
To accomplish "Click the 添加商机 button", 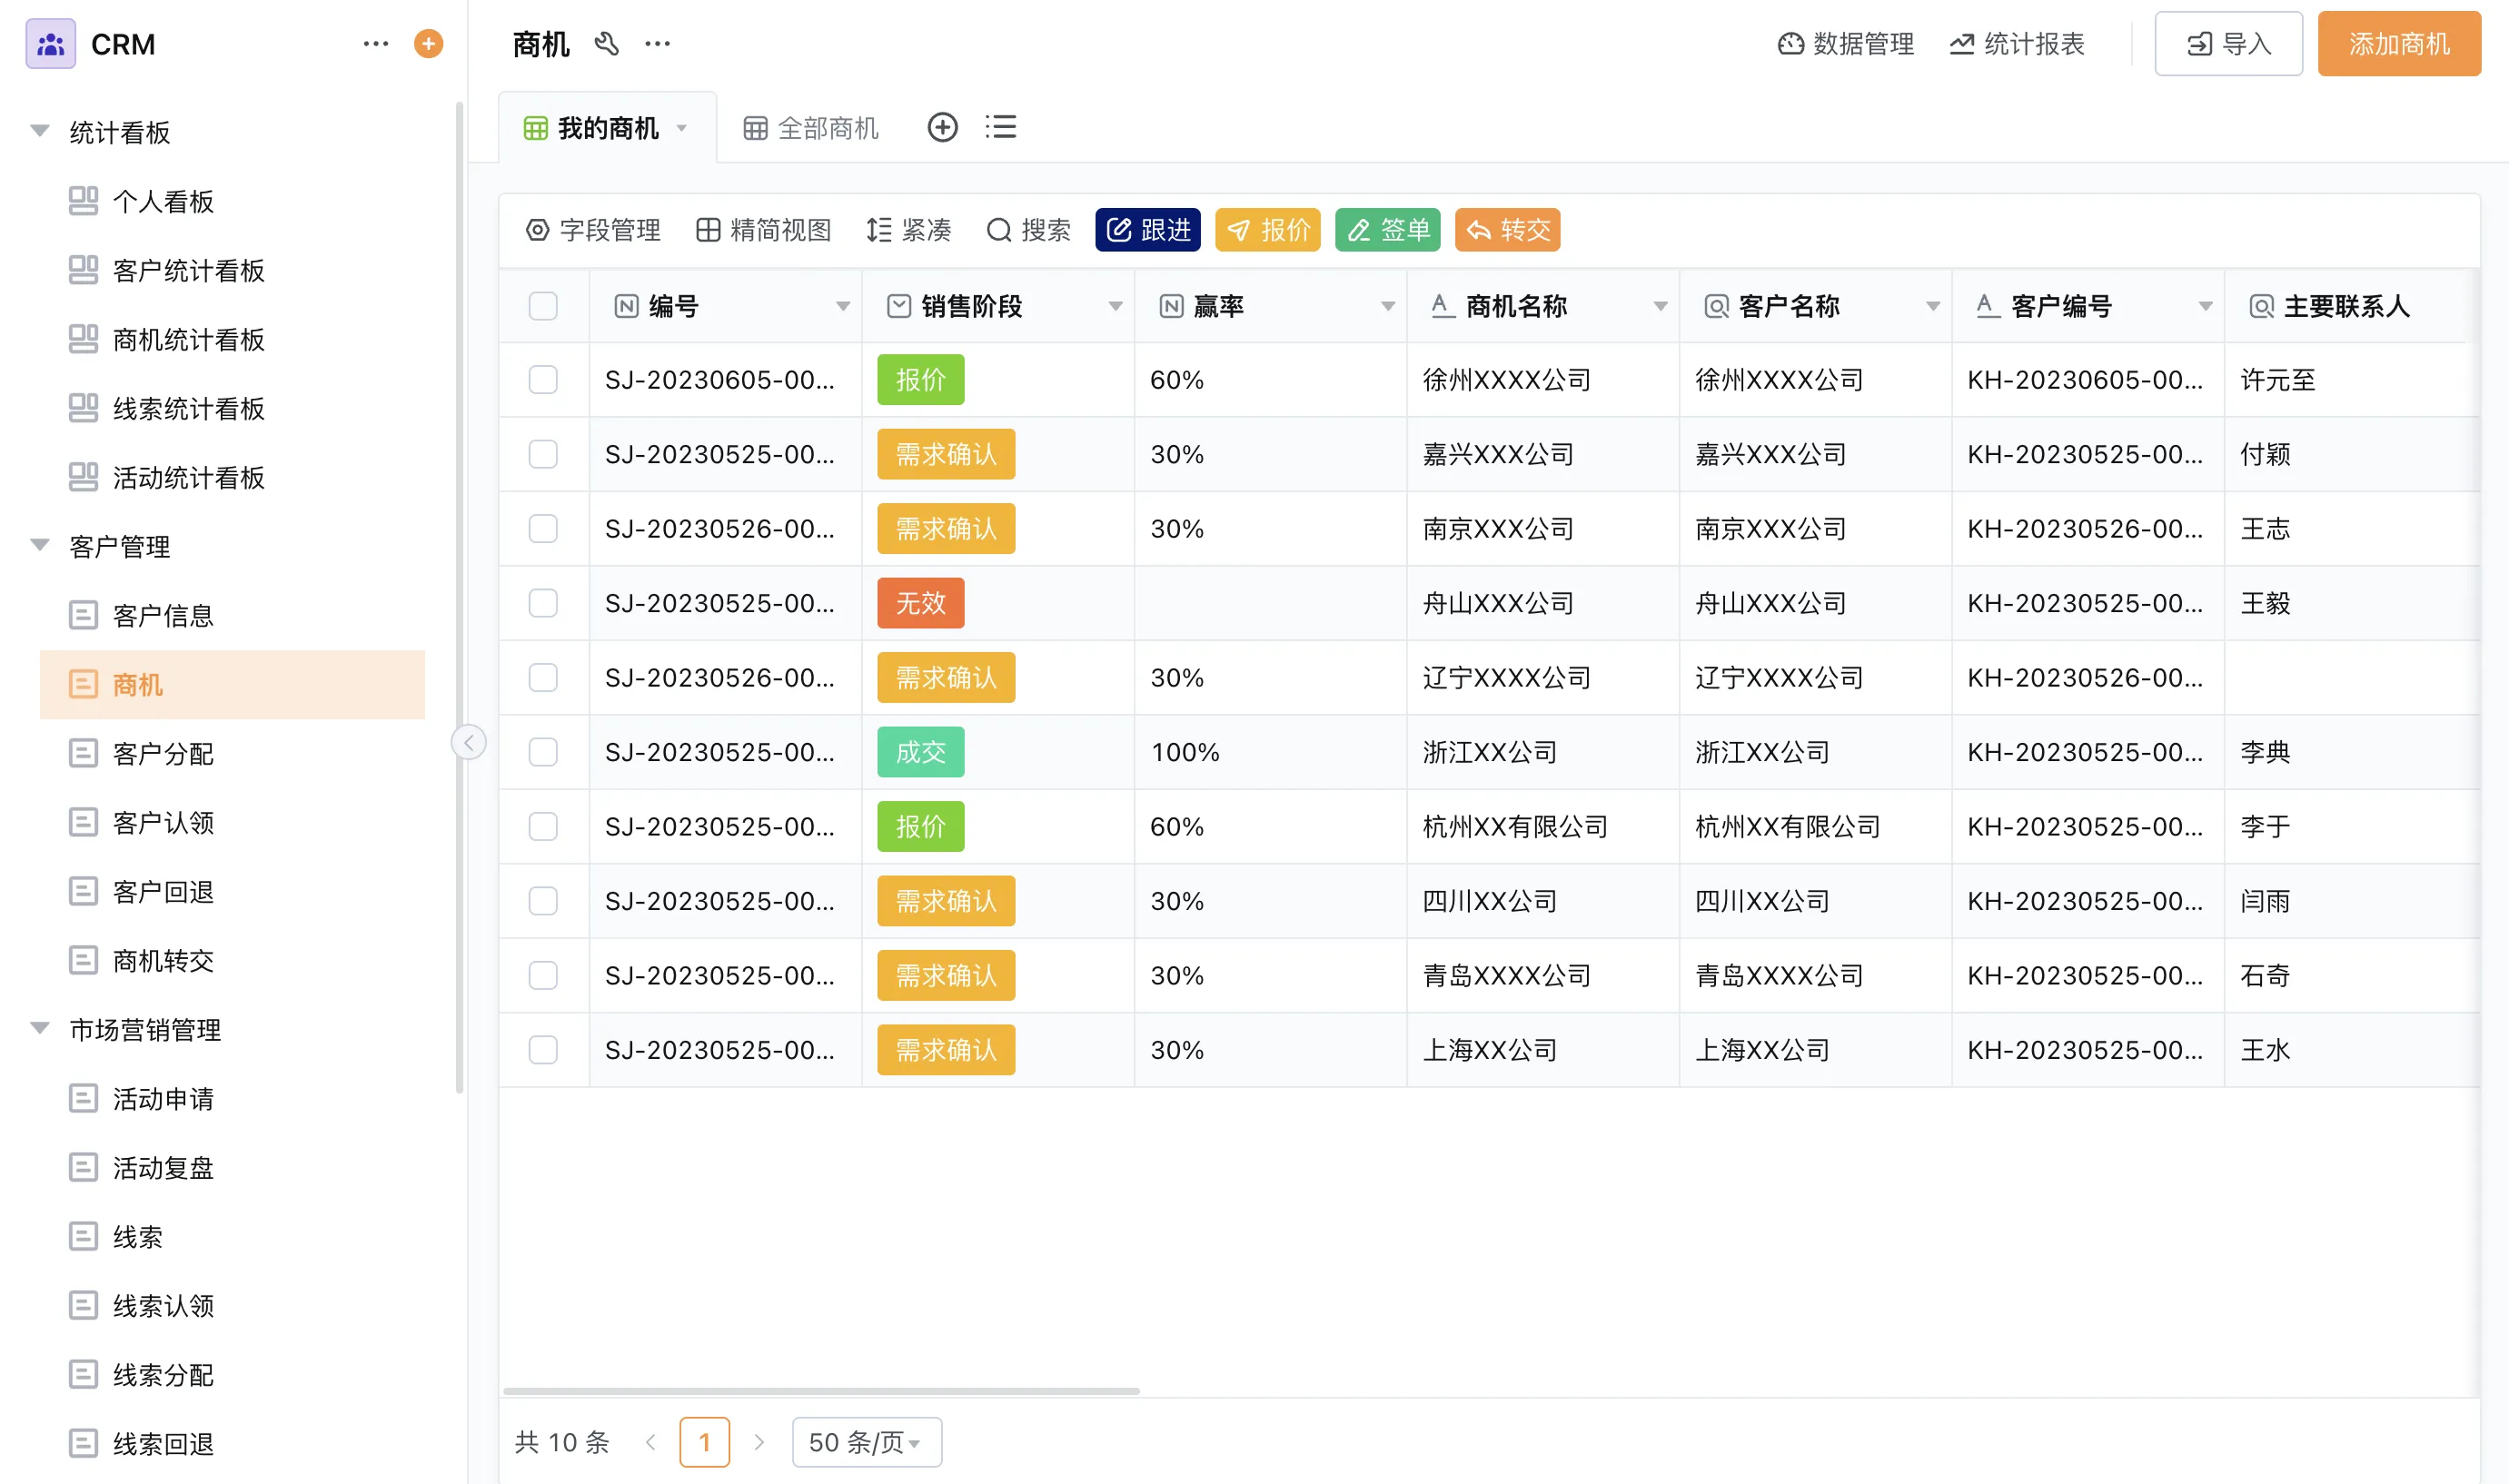I will coord(2398,44).
